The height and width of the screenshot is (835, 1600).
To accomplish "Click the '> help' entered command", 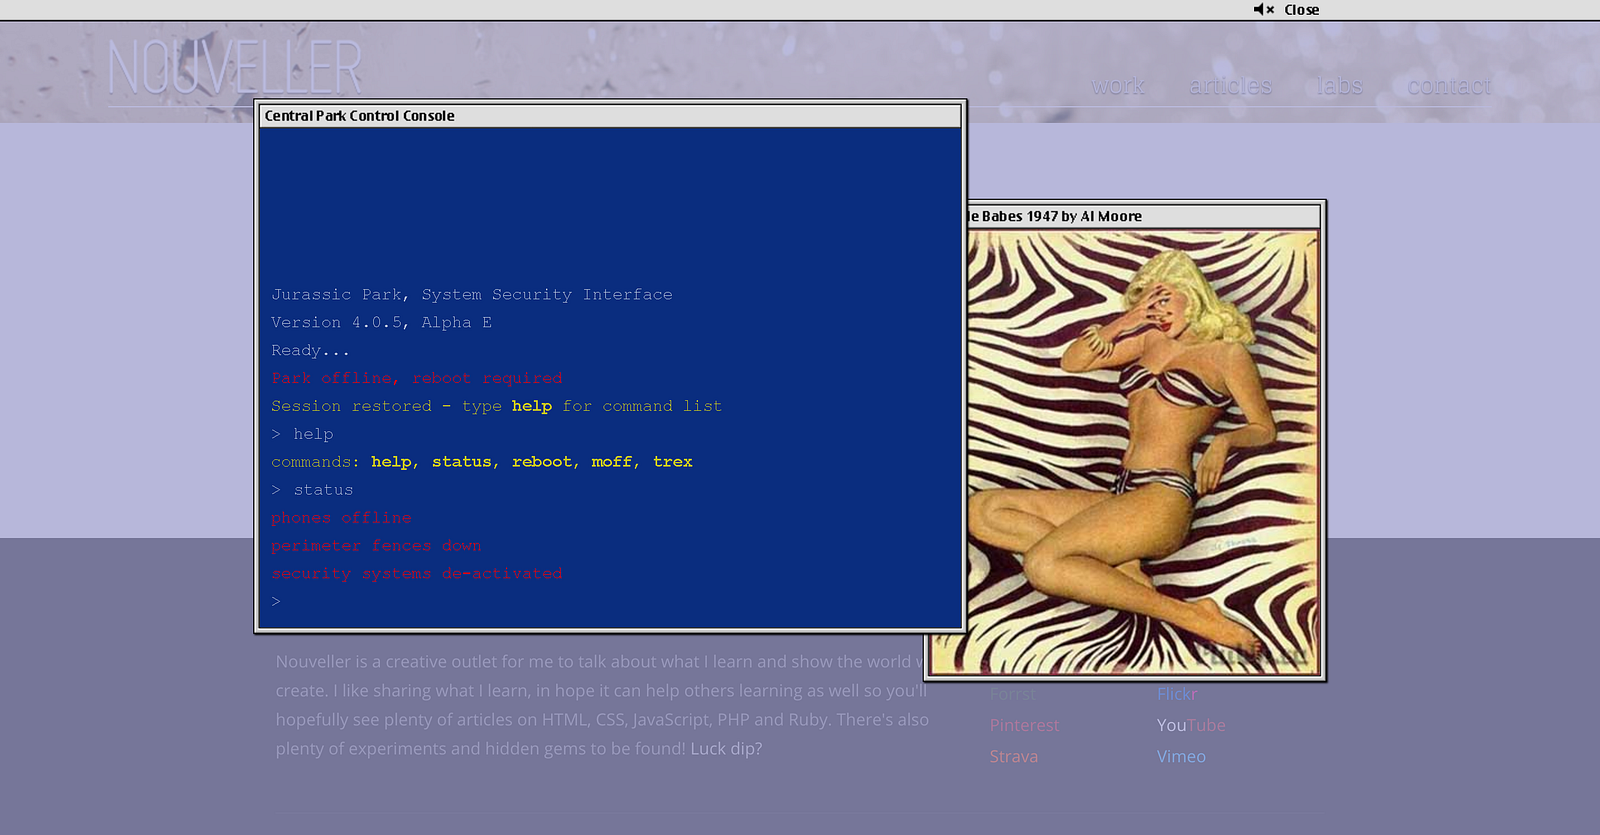I will (x=302, y=434).
